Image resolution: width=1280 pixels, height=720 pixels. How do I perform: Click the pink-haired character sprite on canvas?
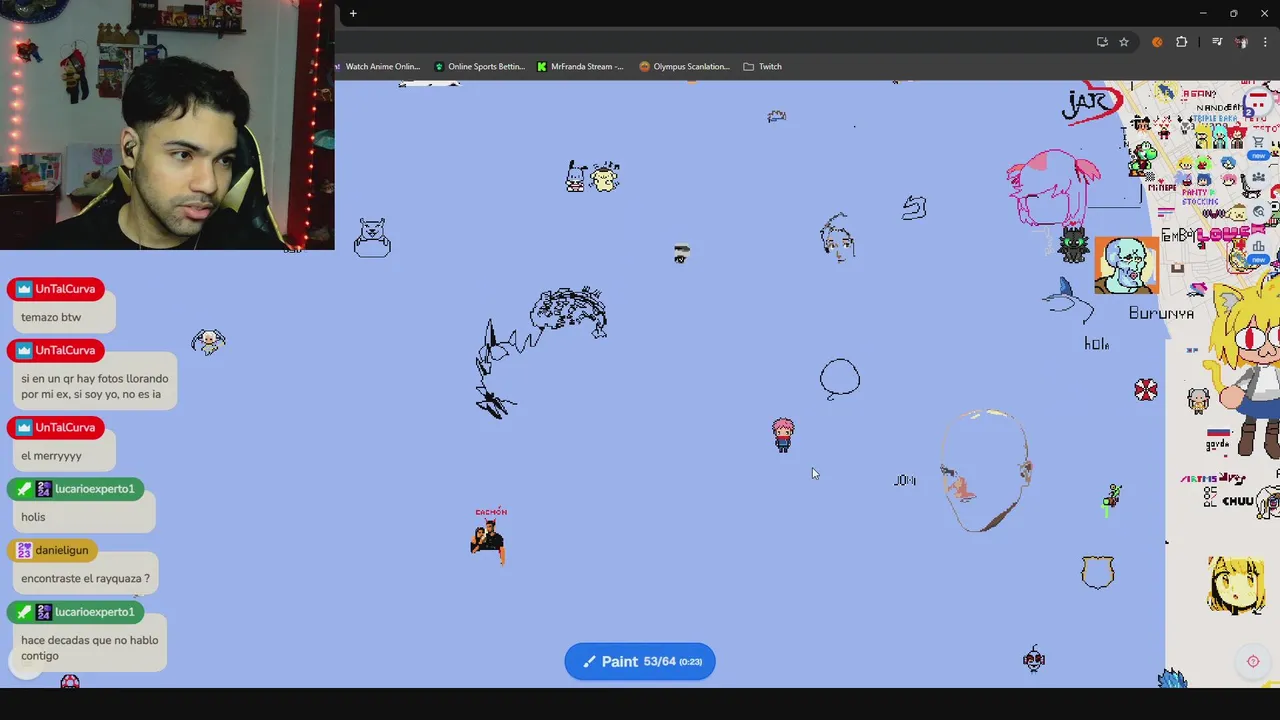click(x=783, y=435)
